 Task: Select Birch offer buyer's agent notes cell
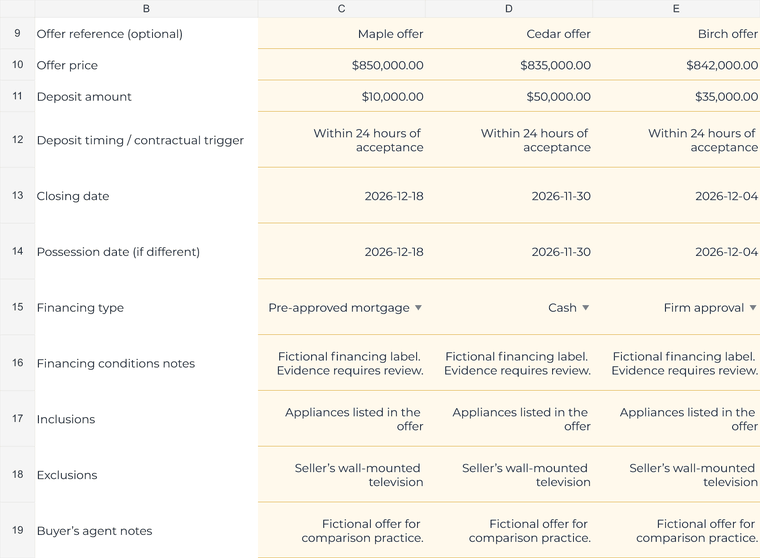(x=676, y=530)
